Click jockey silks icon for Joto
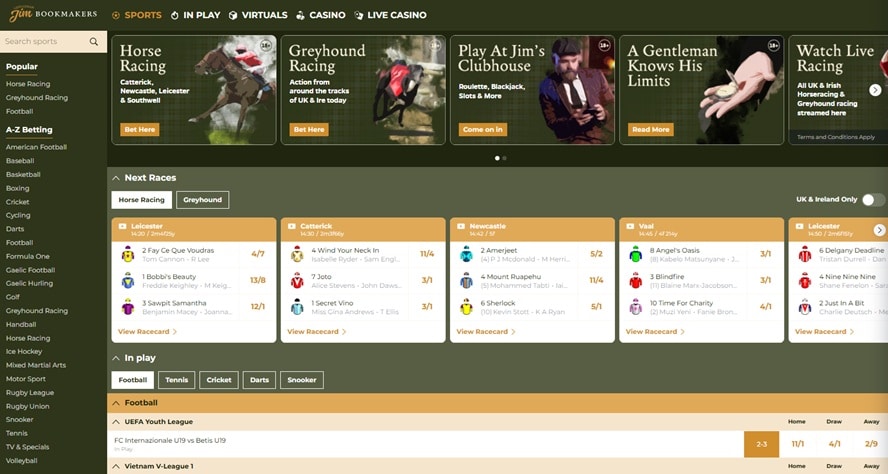Screen dimensions: 888x474 click(x=297, y=280)
